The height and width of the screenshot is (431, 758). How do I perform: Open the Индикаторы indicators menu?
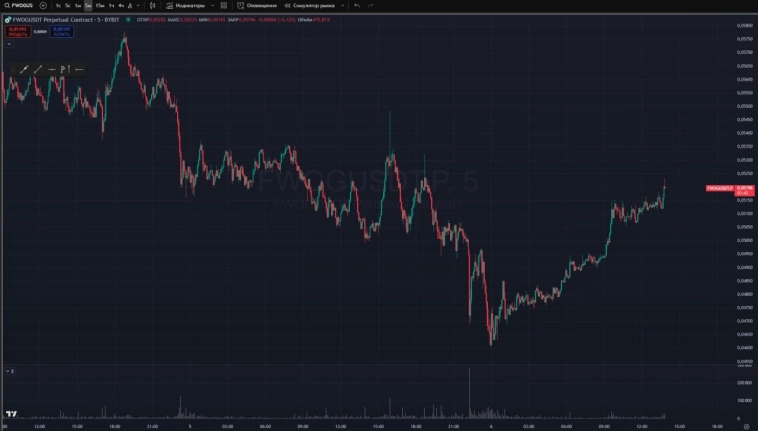click(186, 5)
